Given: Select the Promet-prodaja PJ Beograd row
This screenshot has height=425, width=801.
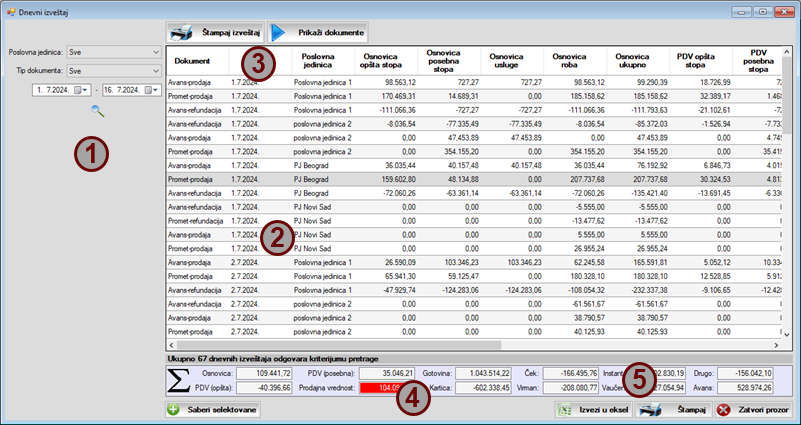Looking at the screenshot, I should pos(475,179).
